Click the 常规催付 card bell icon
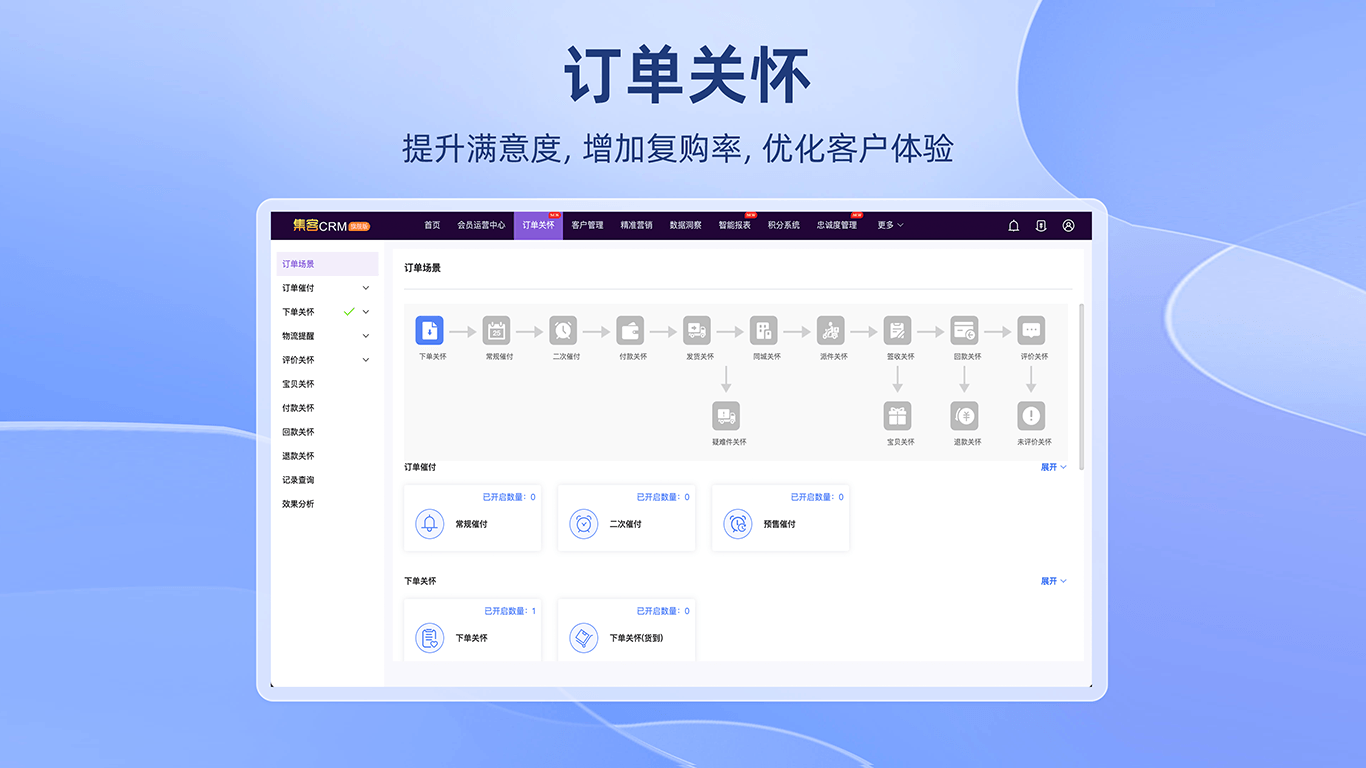 point(430,524)
